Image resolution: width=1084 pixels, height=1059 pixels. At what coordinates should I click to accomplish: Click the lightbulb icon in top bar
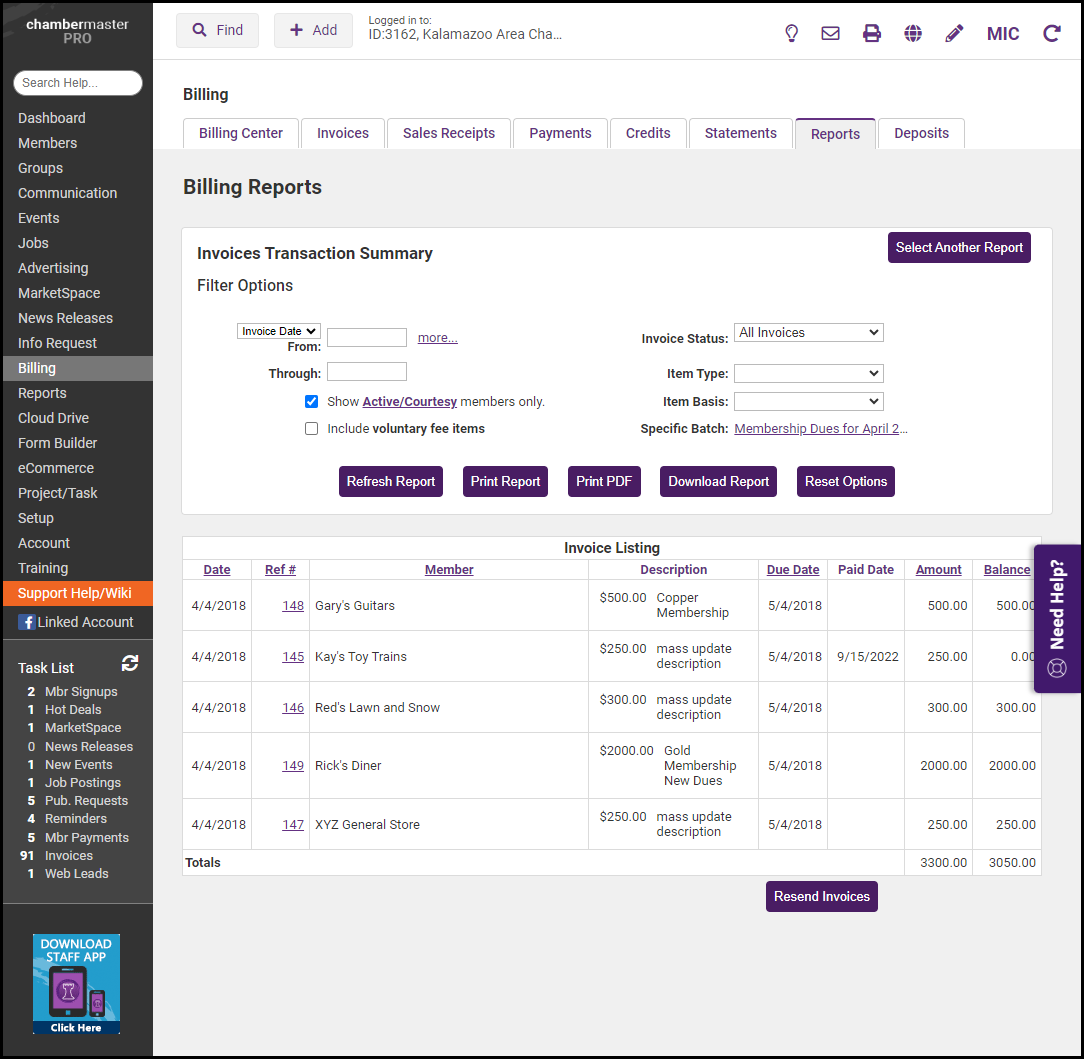(791, 33)
